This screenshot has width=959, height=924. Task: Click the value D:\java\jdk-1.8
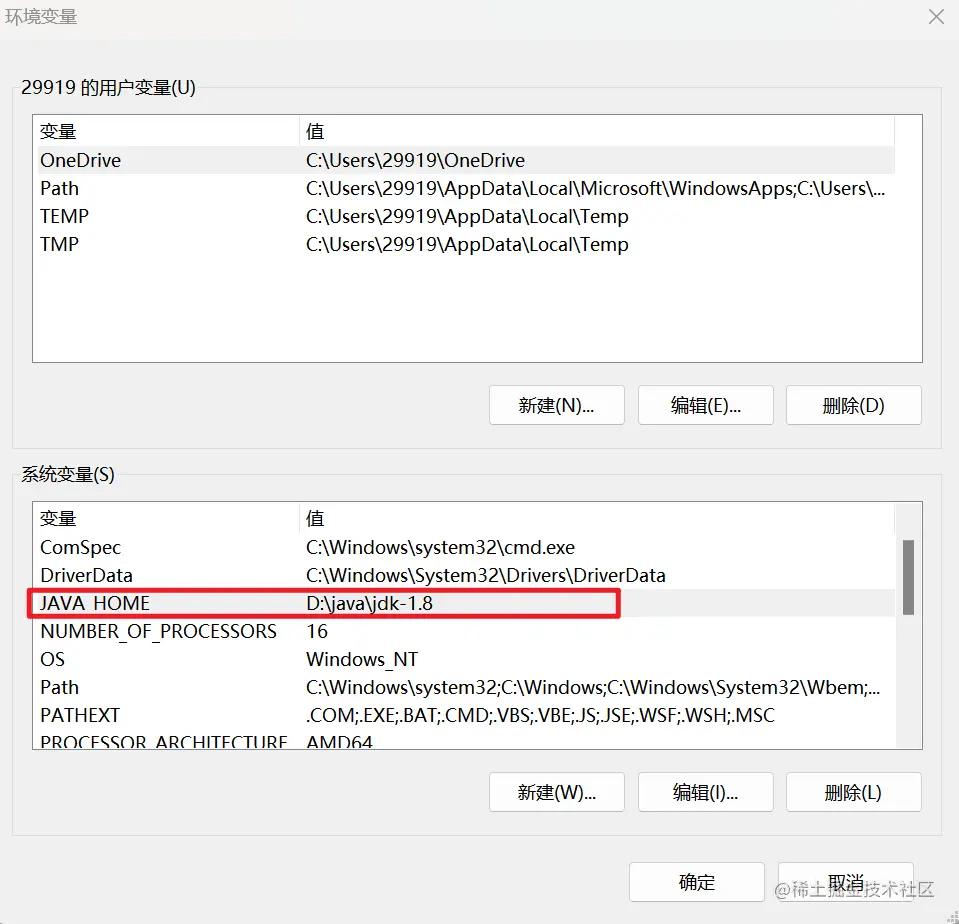pos(369,604)
